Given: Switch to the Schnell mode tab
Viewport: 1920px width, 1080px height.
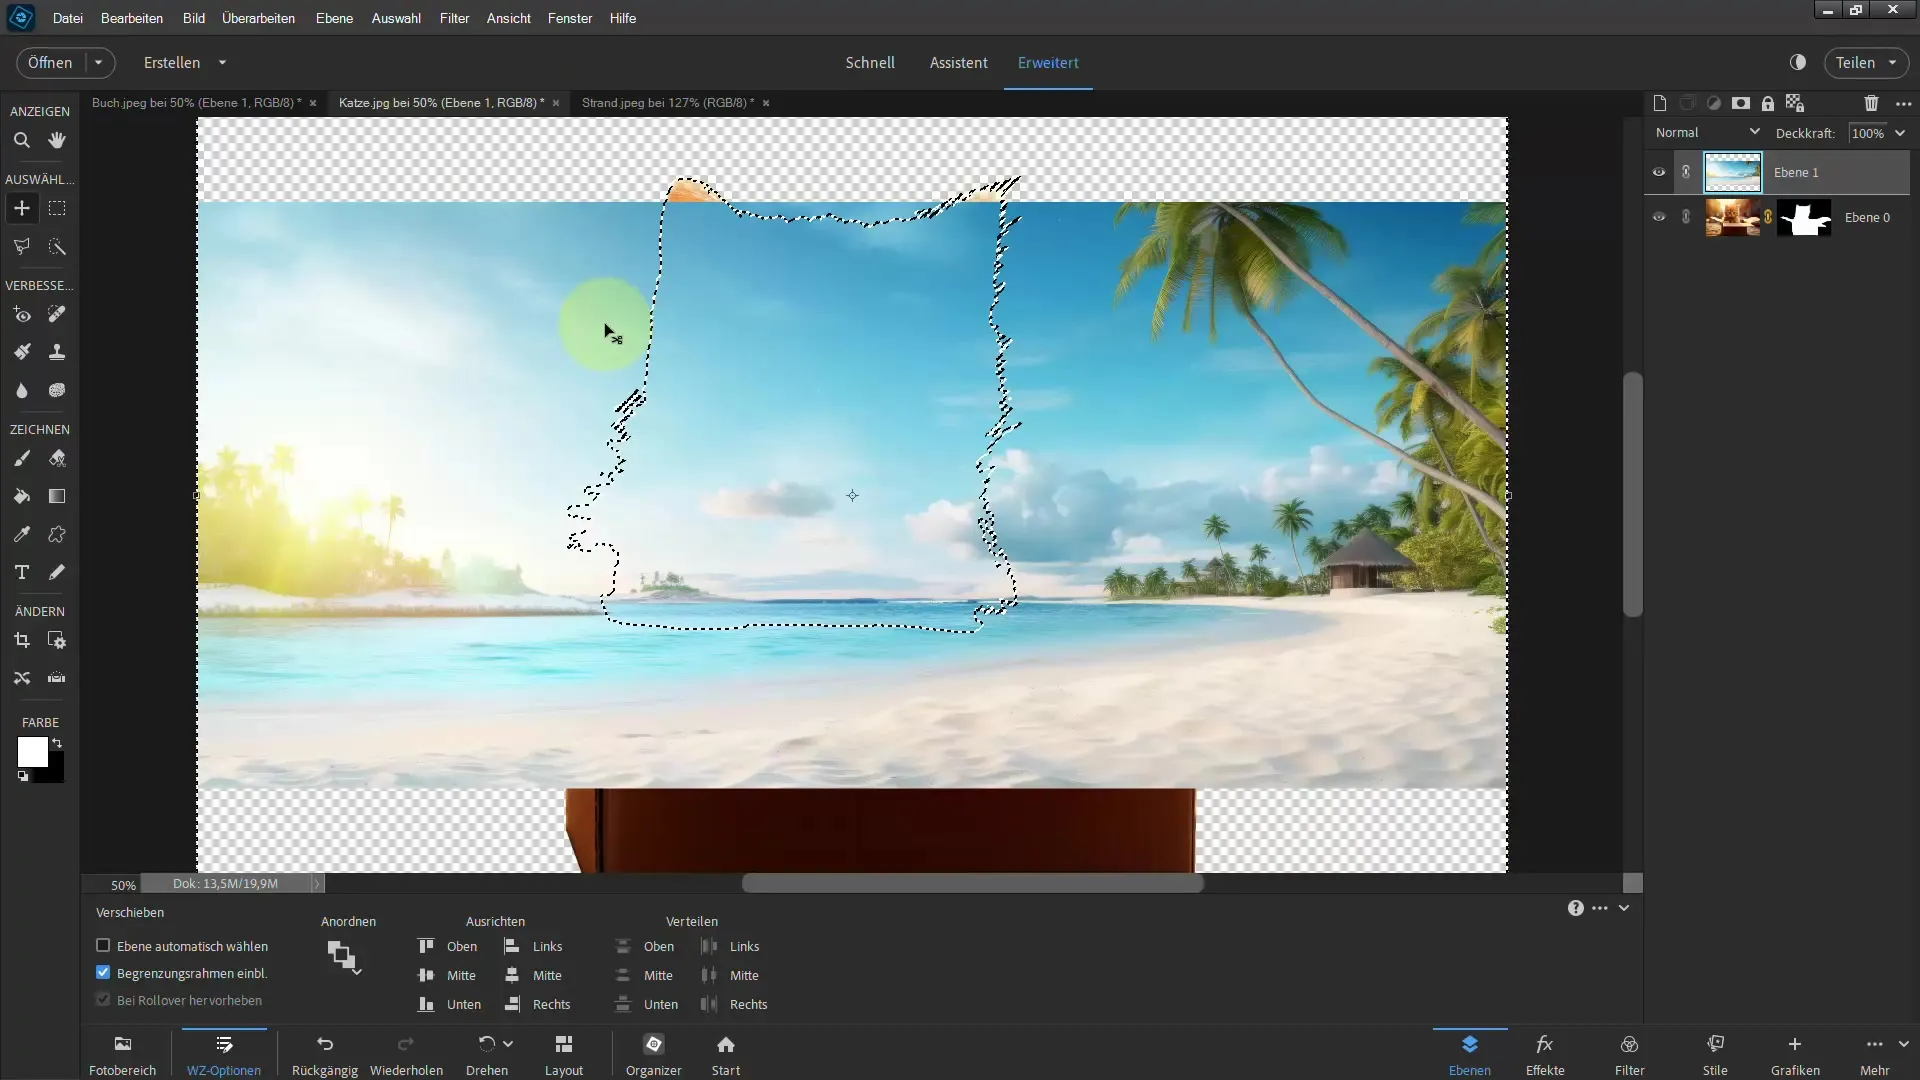Looking at the screenshot, I should point(870,62).
